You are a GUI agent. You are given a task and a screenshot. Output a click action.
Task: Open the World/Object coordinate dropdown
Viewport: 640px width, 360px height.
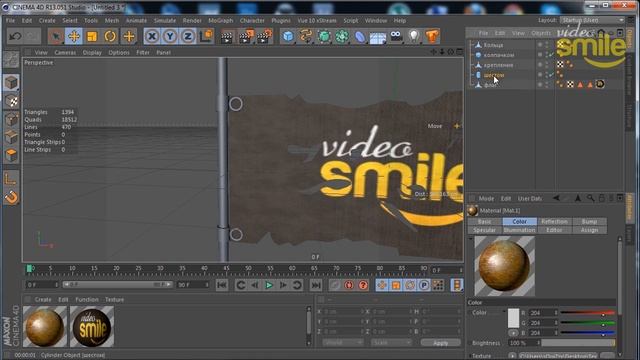pos(342,342)
